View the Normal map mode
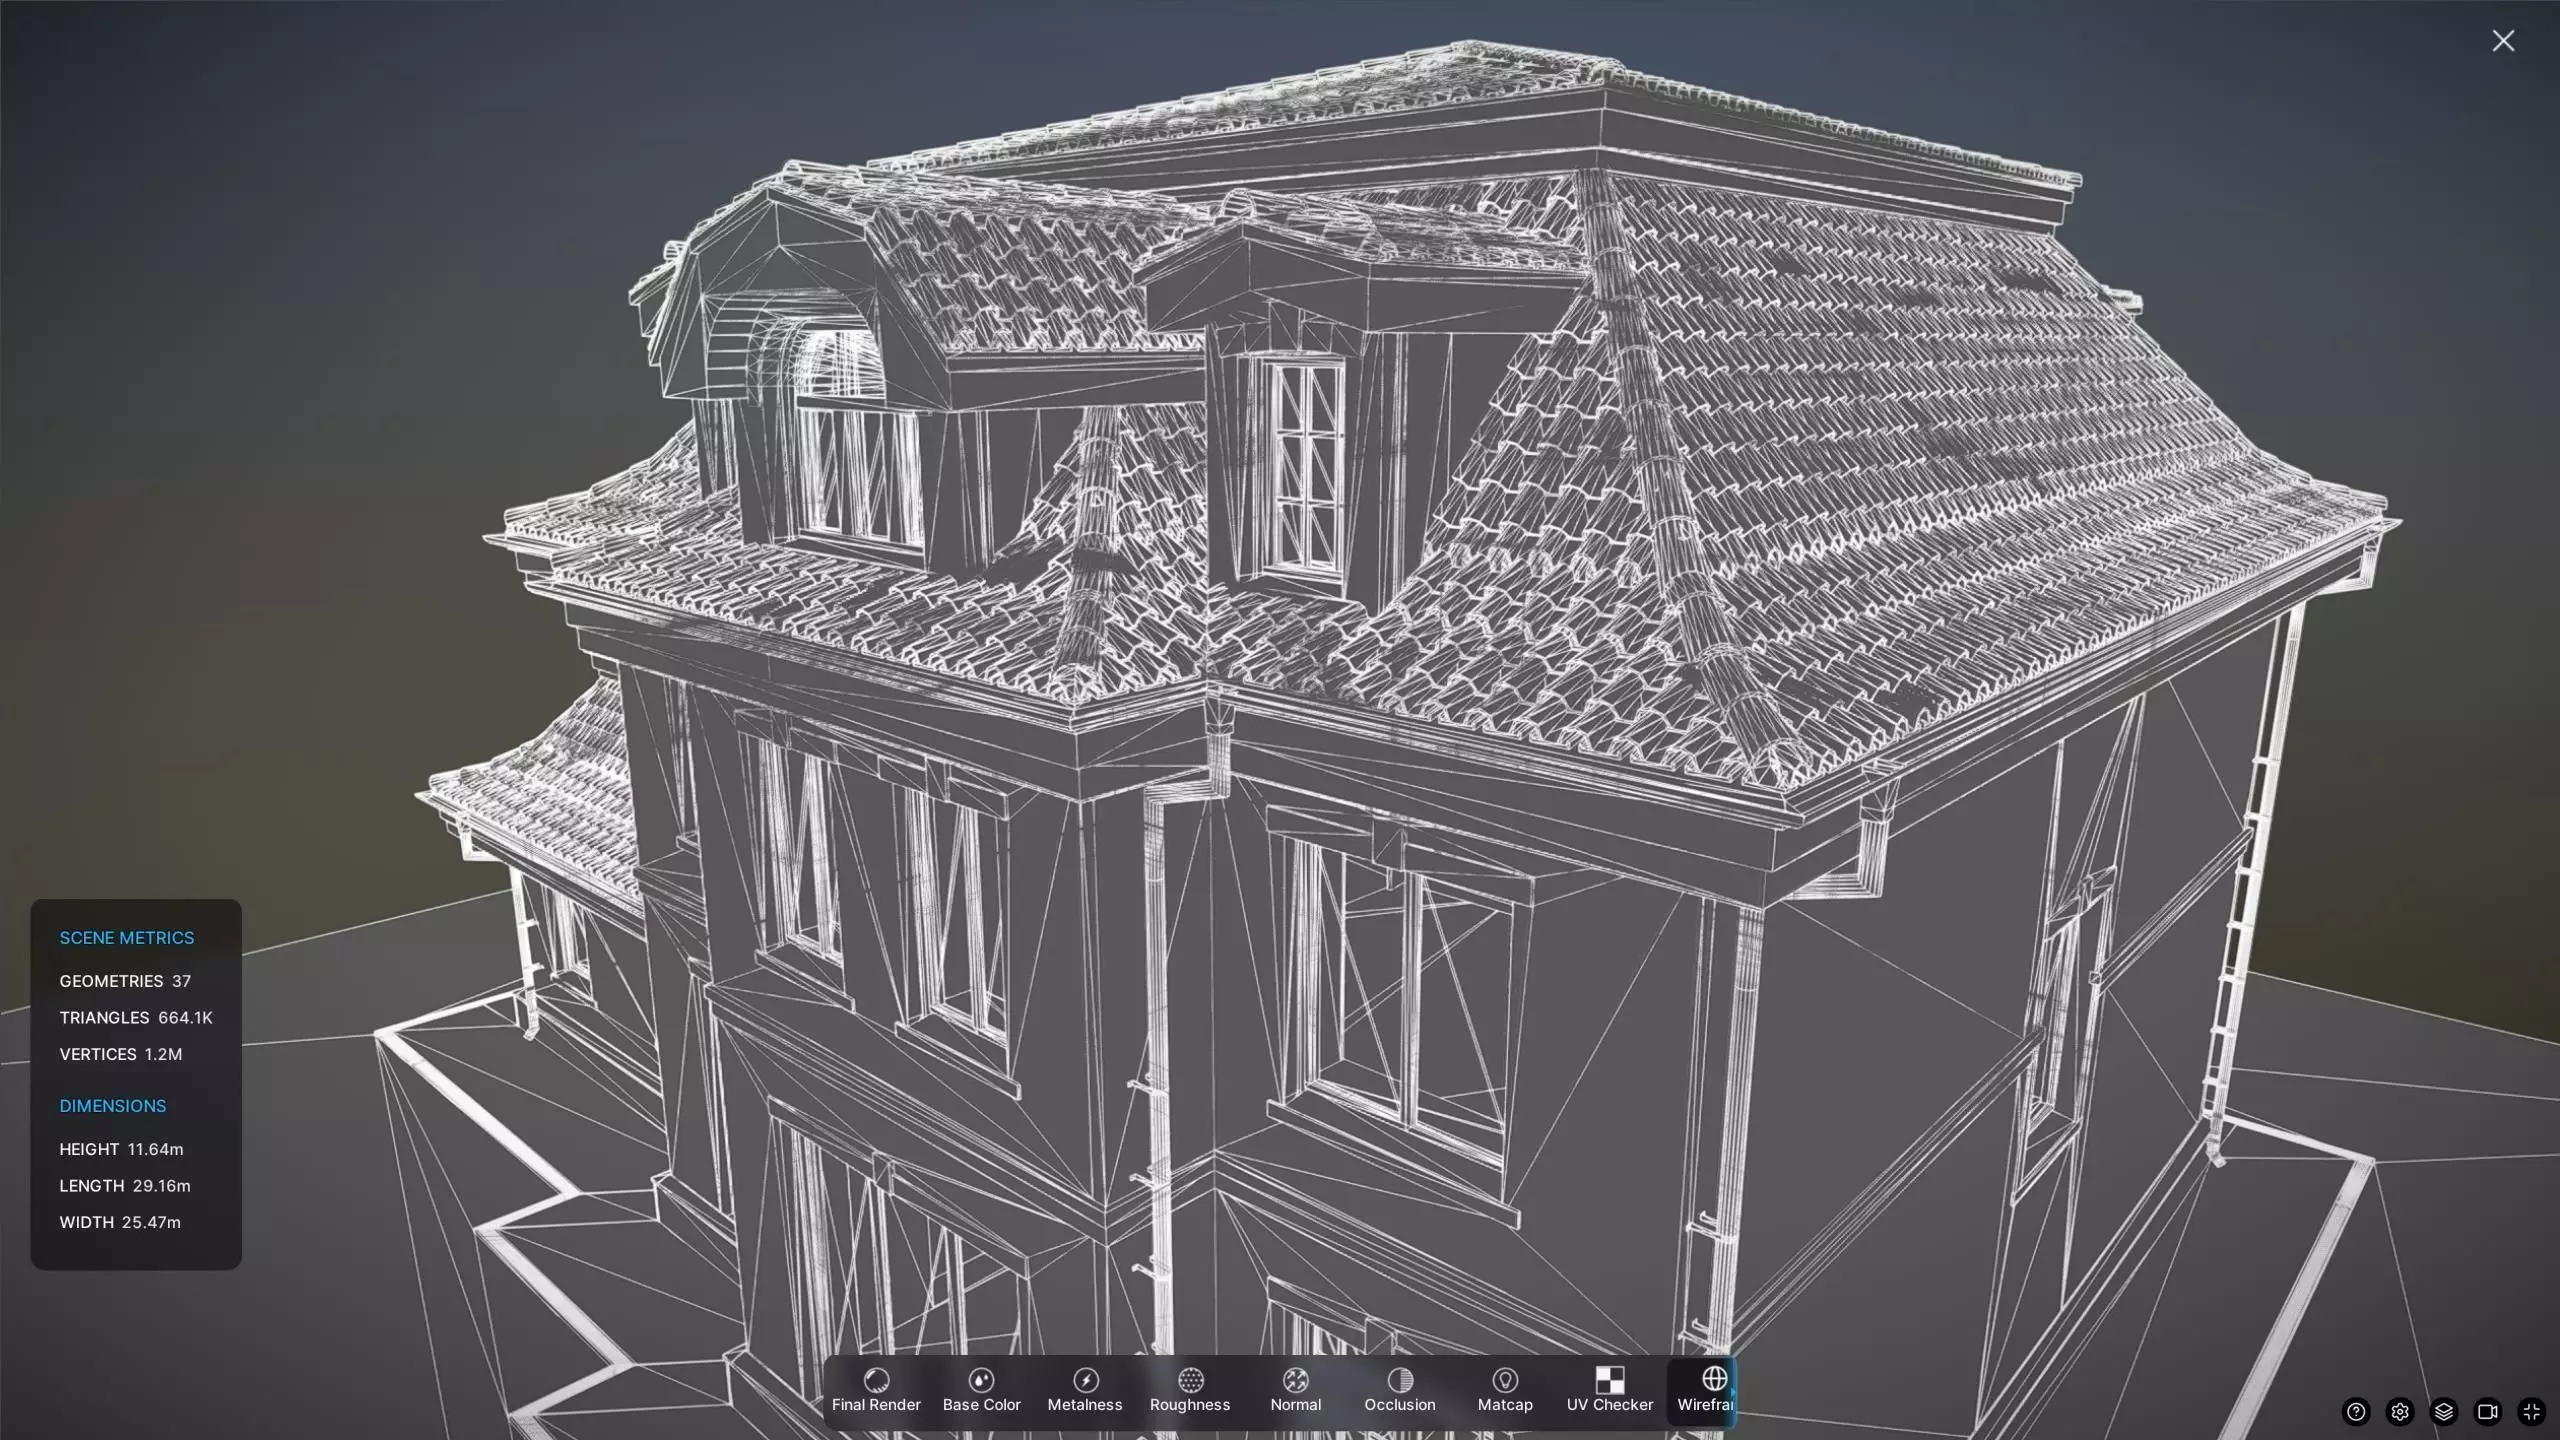 click(x=1295, y=1390)
